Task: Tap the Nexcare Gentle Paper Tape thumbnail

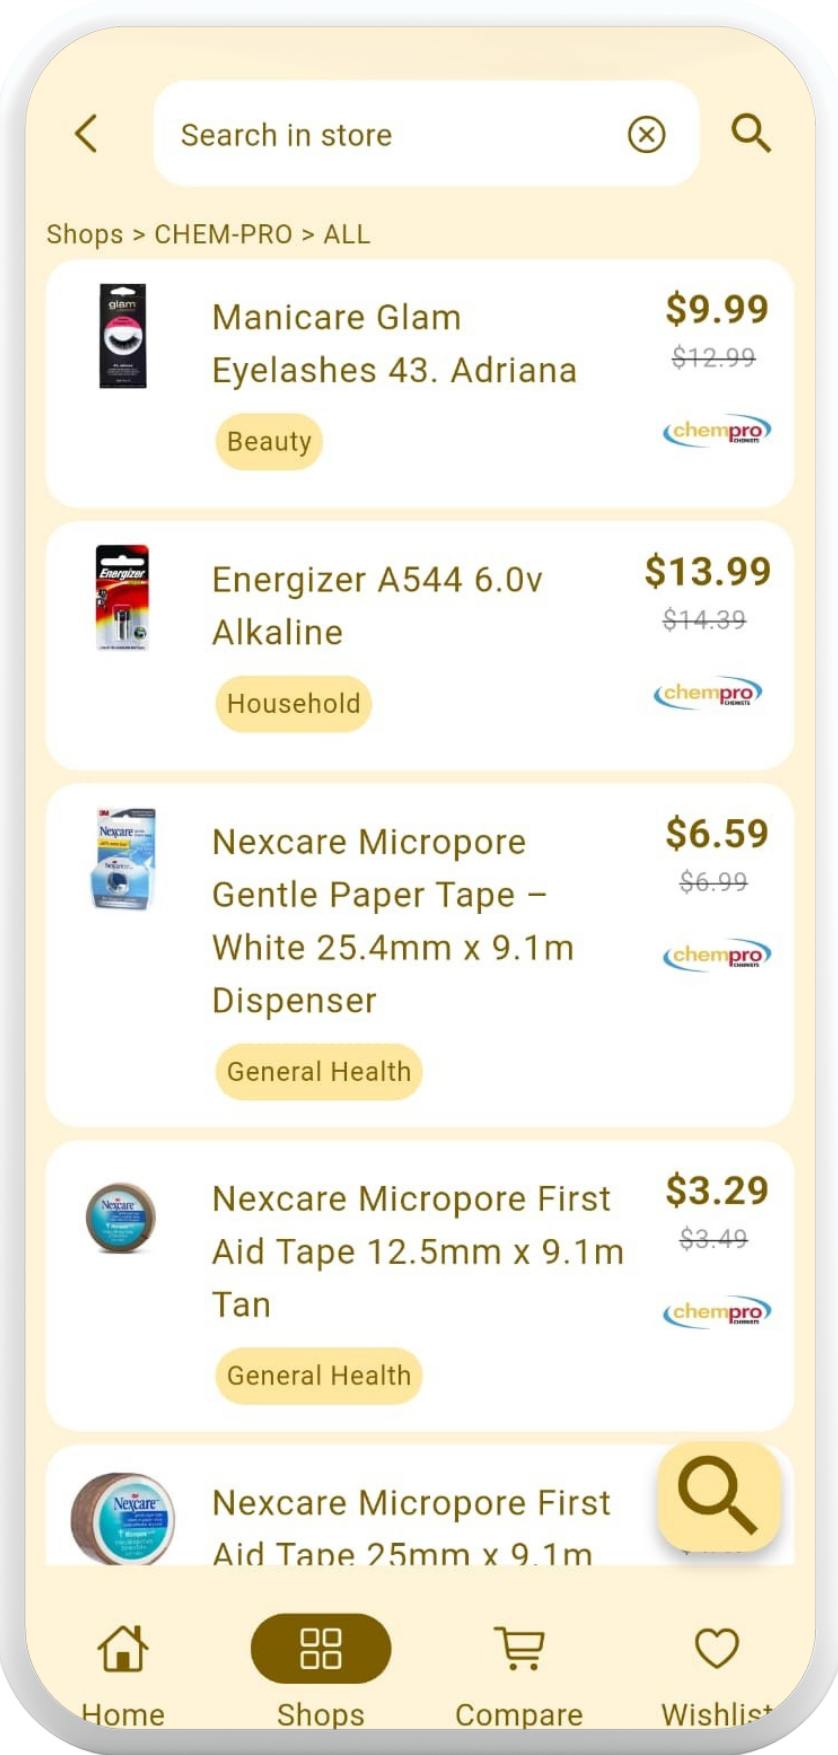Action: (124, 859)
